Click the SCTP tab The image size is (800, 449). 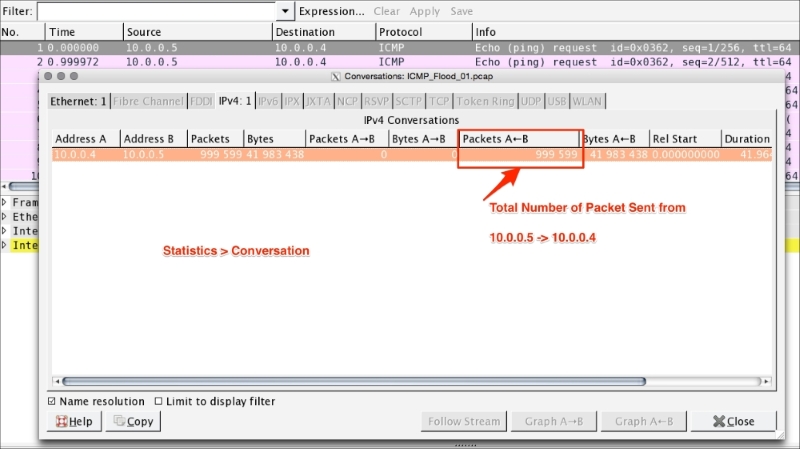pyautogui.click(x=408, y=101)
